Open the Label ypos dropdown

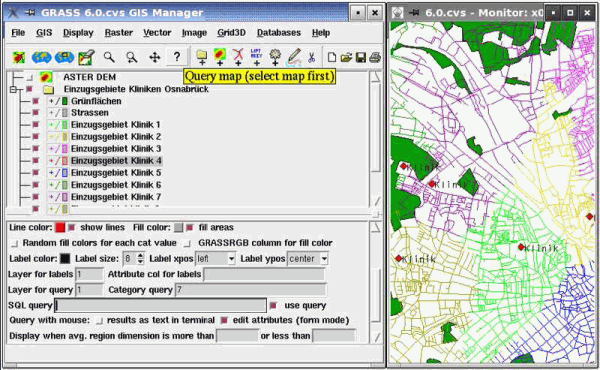[x=324, y=259]
